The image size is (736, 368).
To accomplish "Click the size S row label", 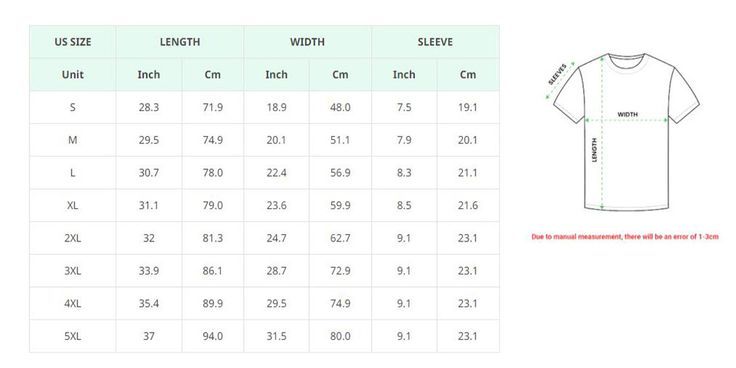I will 73,107.
